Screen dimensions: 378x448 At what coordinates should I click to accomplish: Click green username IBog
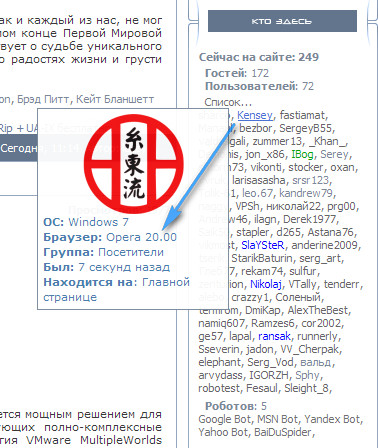click(302, 154)
